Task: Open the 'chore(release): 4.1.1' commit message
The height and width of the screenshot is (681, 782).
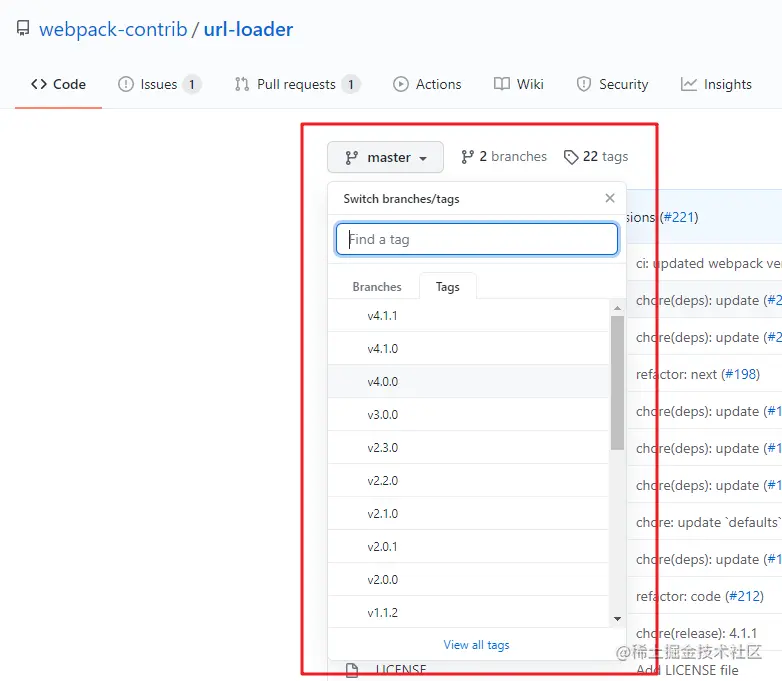Action: tap(697, 634)
